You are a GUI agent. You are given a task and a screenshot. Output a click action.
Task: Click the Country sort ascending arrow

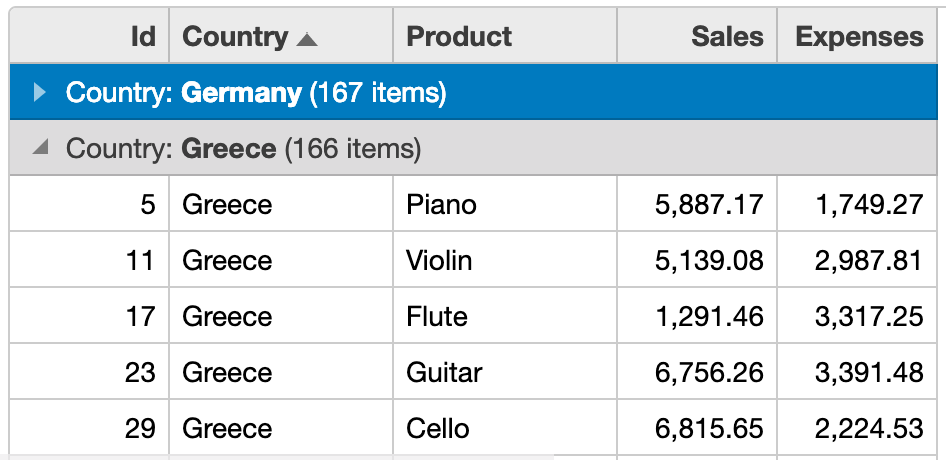306,39
